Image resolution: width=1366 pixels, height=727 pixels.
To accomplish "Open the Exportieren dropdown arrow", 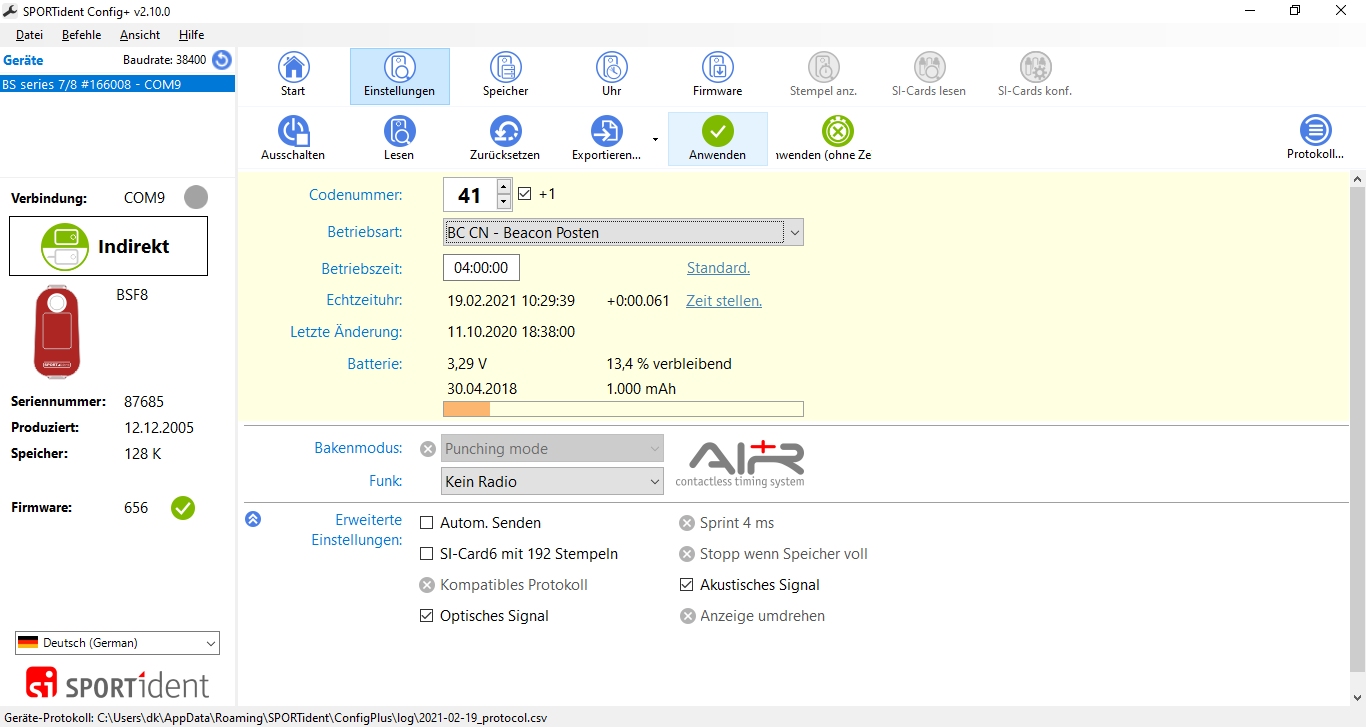I will click(655, 139).
